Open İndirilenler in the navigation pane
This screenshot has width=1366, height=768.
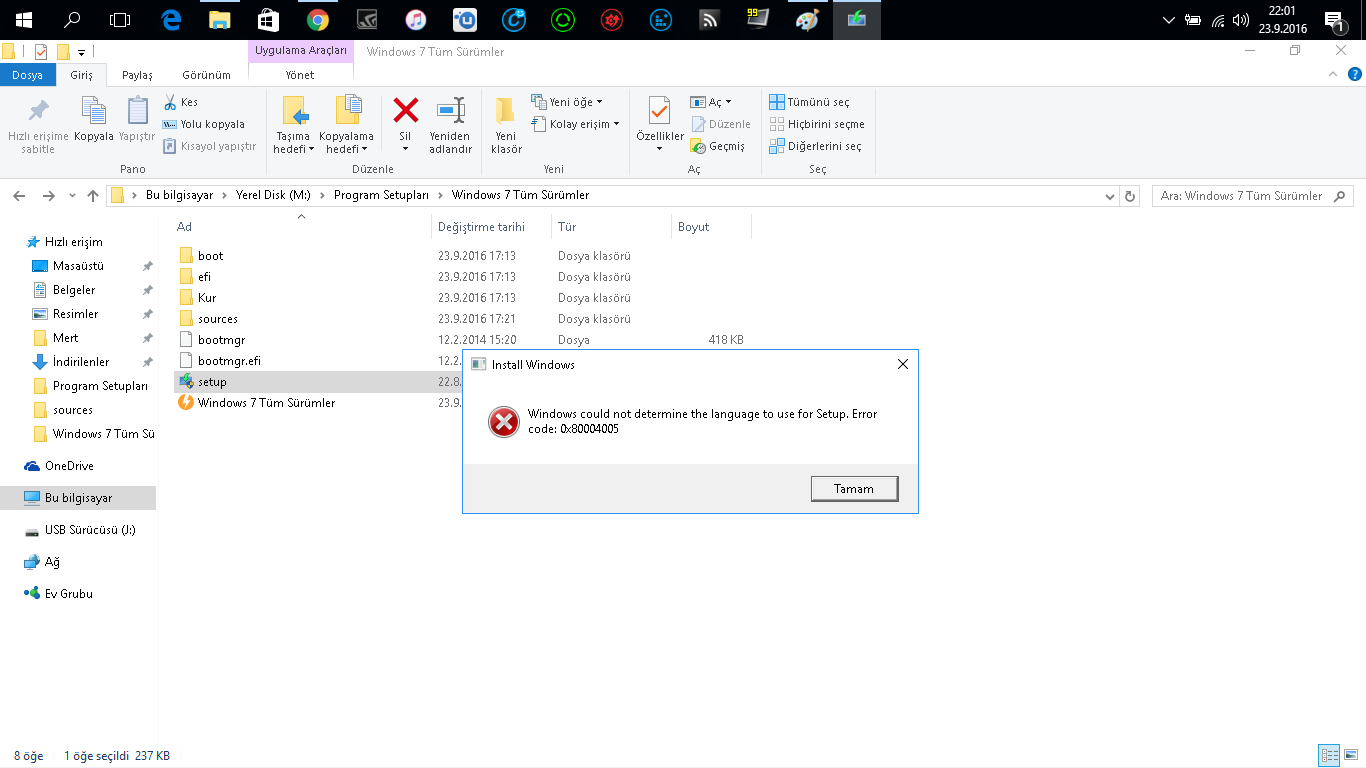point(81,362)
